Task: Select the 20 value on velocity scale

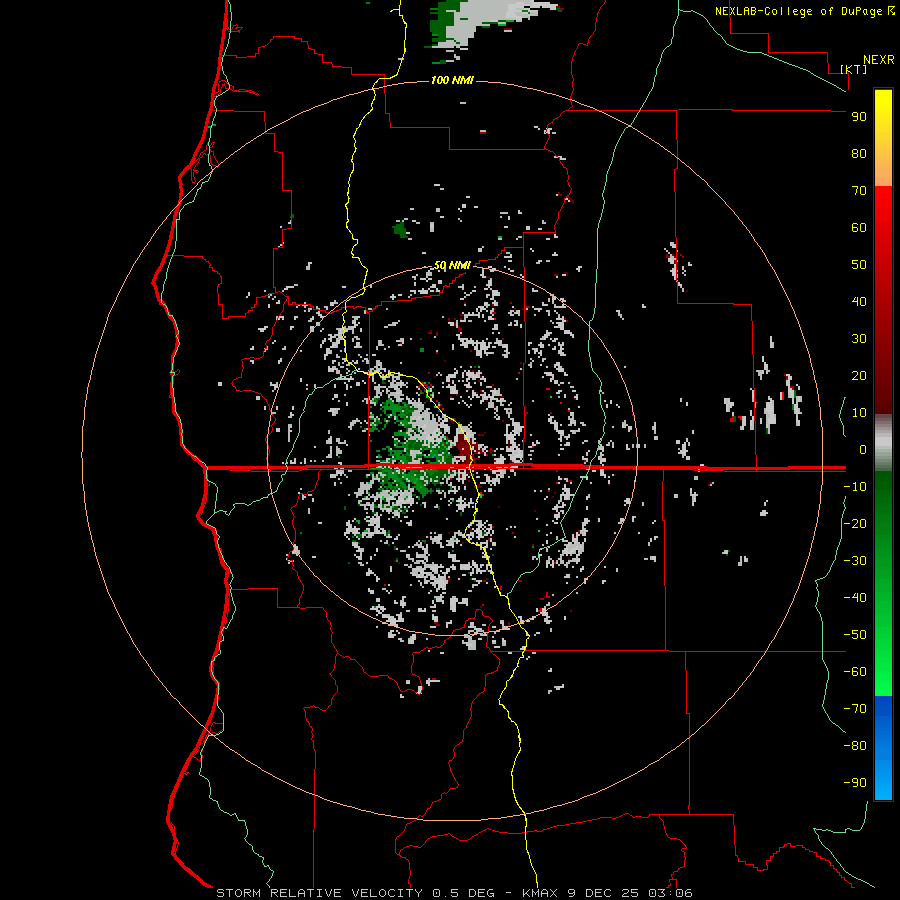Action: (x=859, y=375)
